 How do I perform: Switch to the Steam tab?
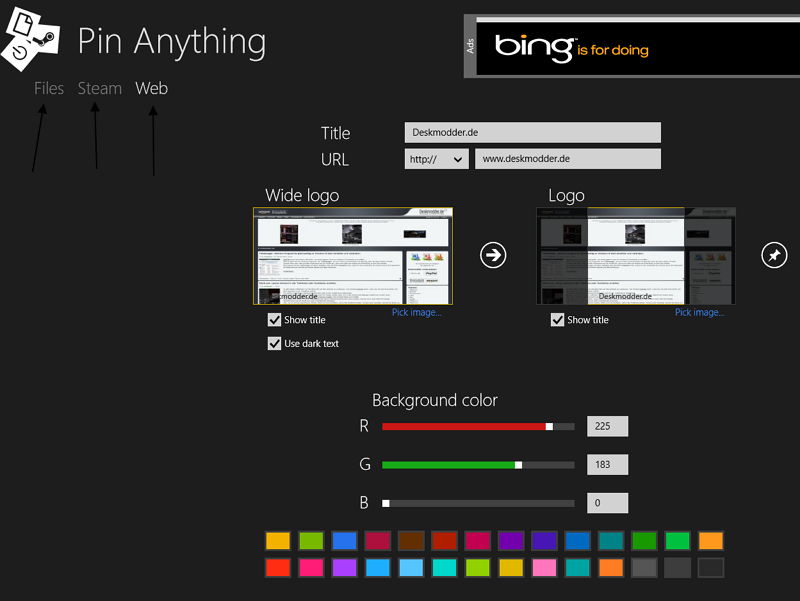pyautogui.click(x=100, y=88)
